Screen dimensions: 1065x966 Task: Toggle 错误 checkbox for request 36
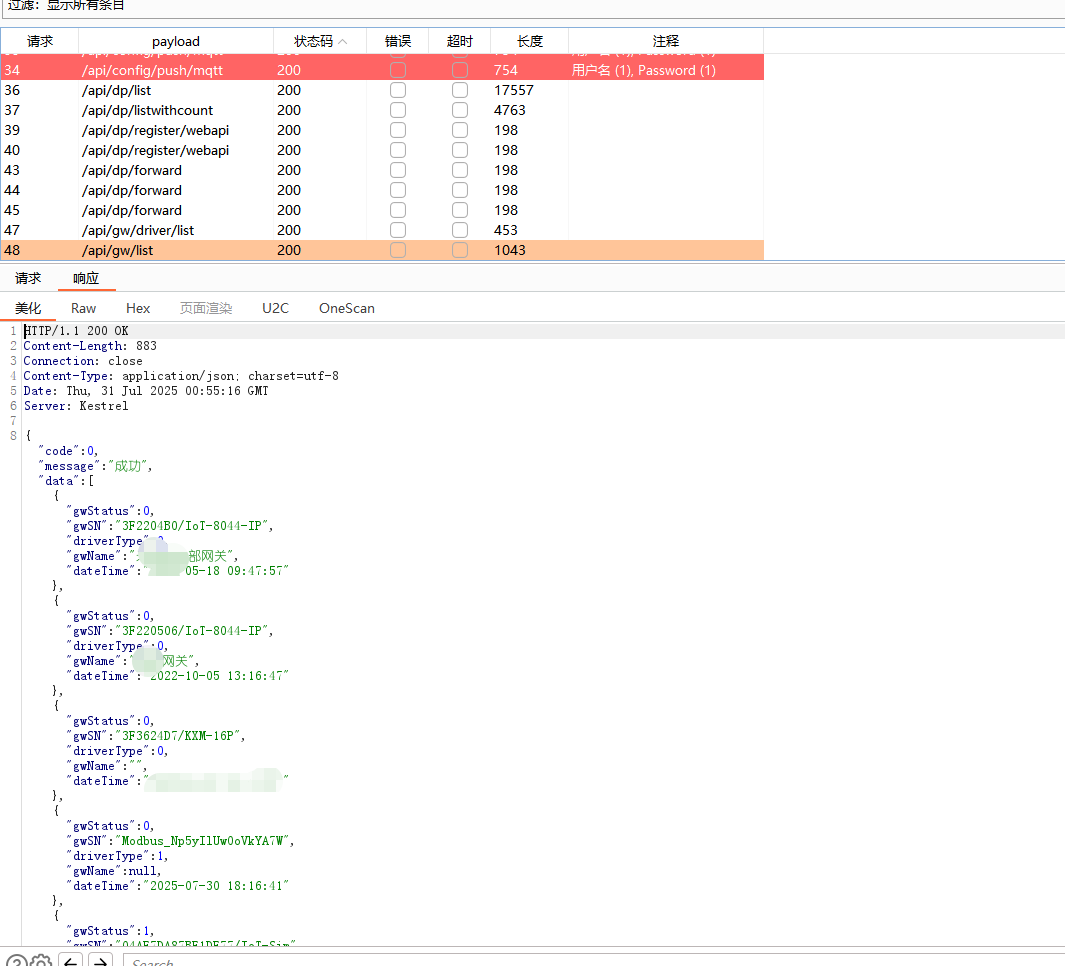point(398,90)
